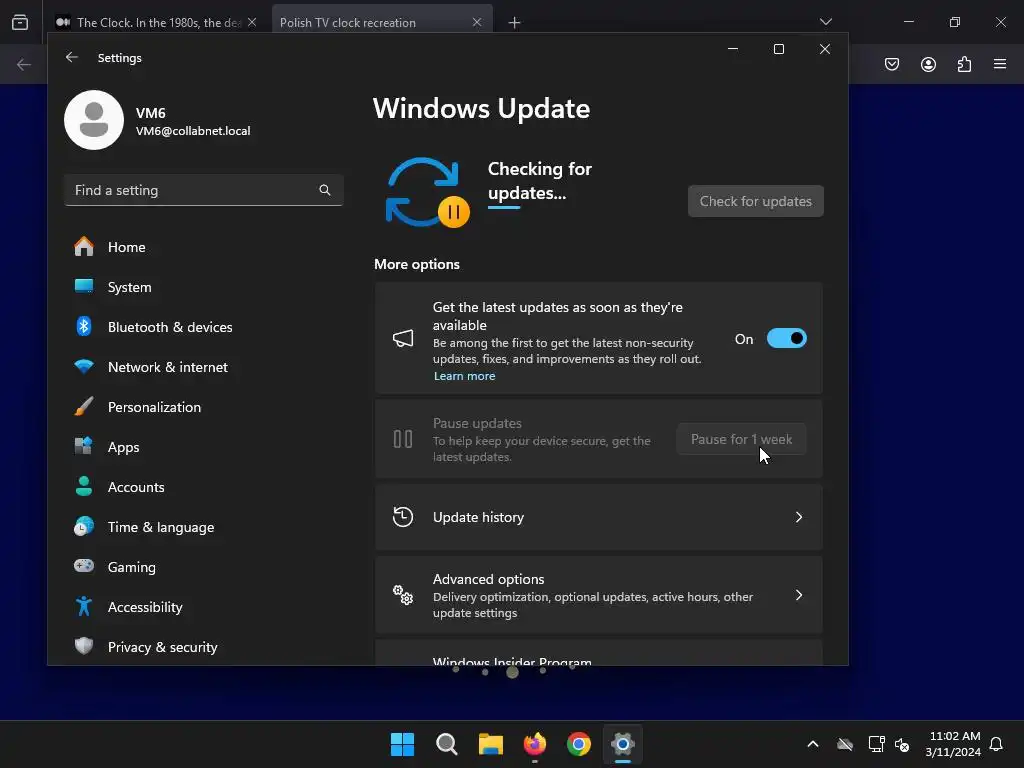
Task: Close The Clock. In the 1980s tab
Action: [252, 22]
